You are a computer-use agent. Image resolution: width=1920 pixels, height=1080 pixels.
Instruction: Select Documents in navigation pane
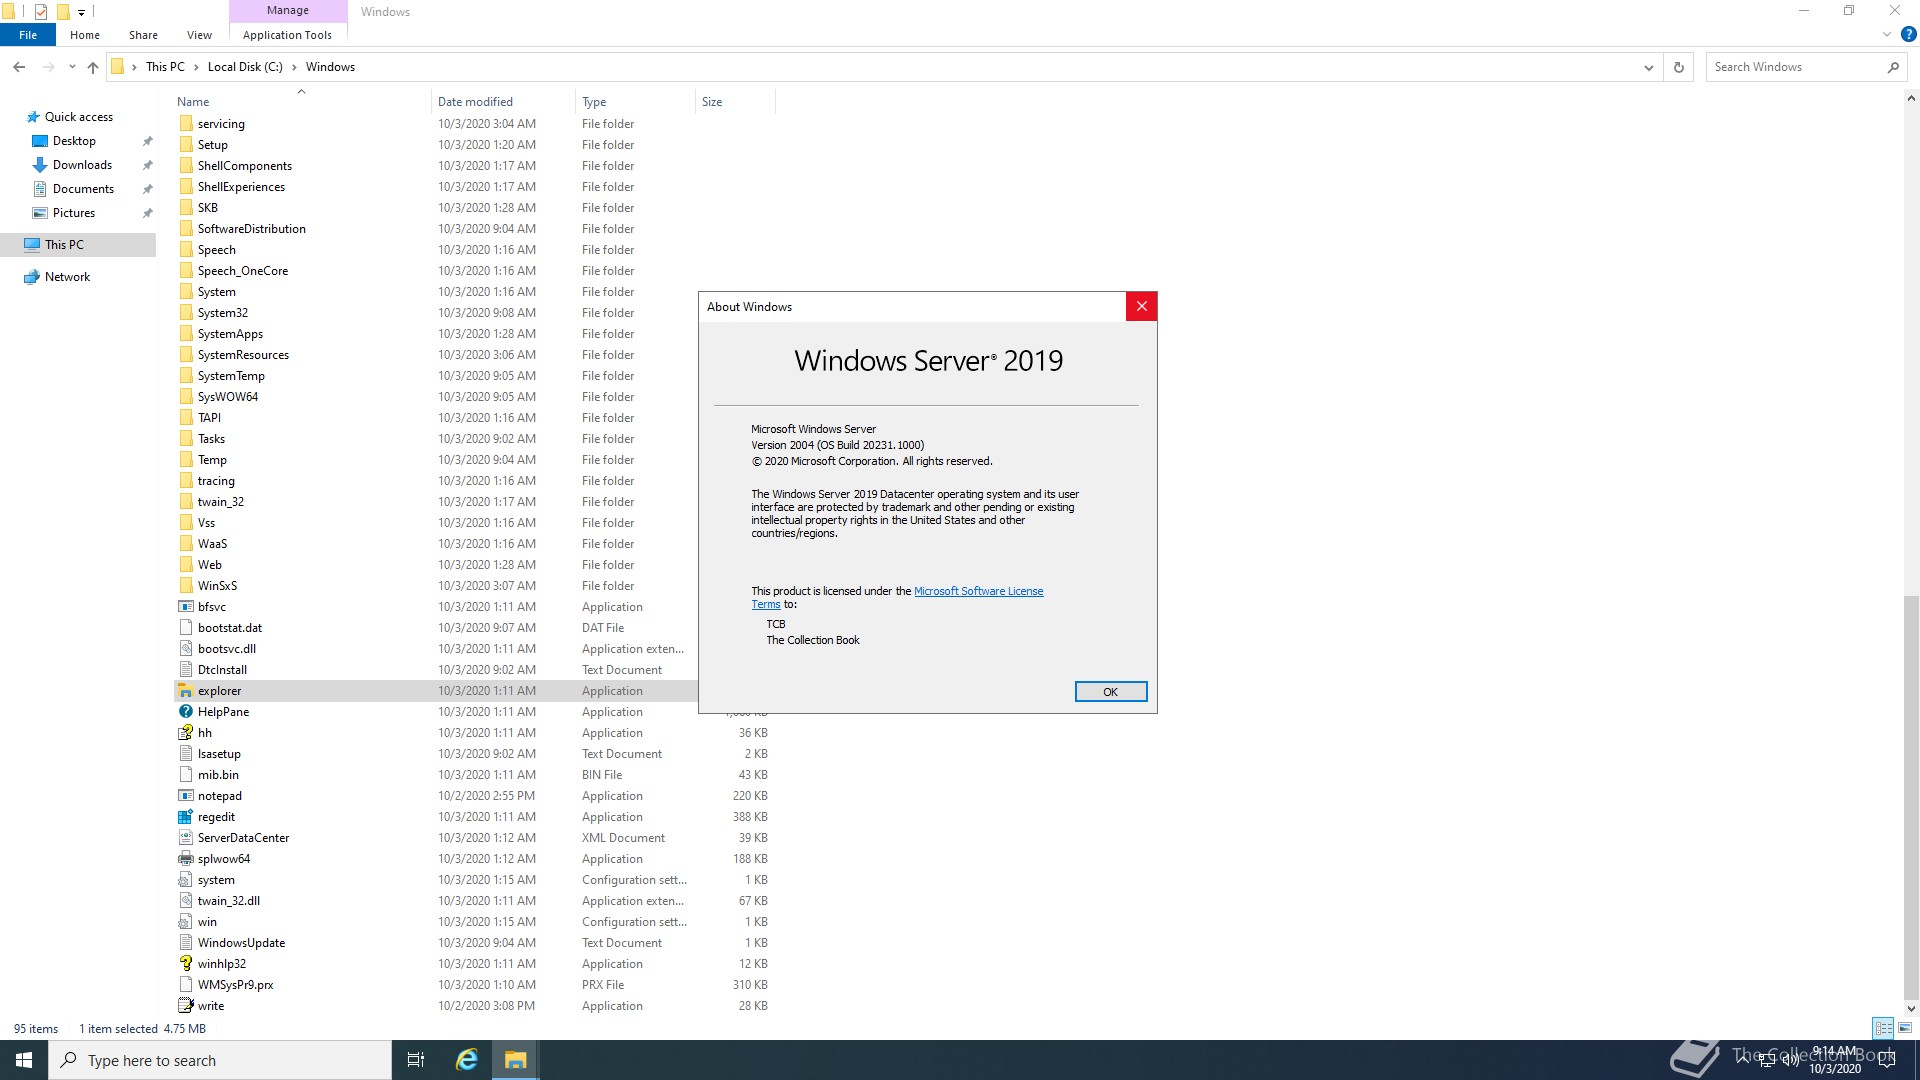(83, 189)
